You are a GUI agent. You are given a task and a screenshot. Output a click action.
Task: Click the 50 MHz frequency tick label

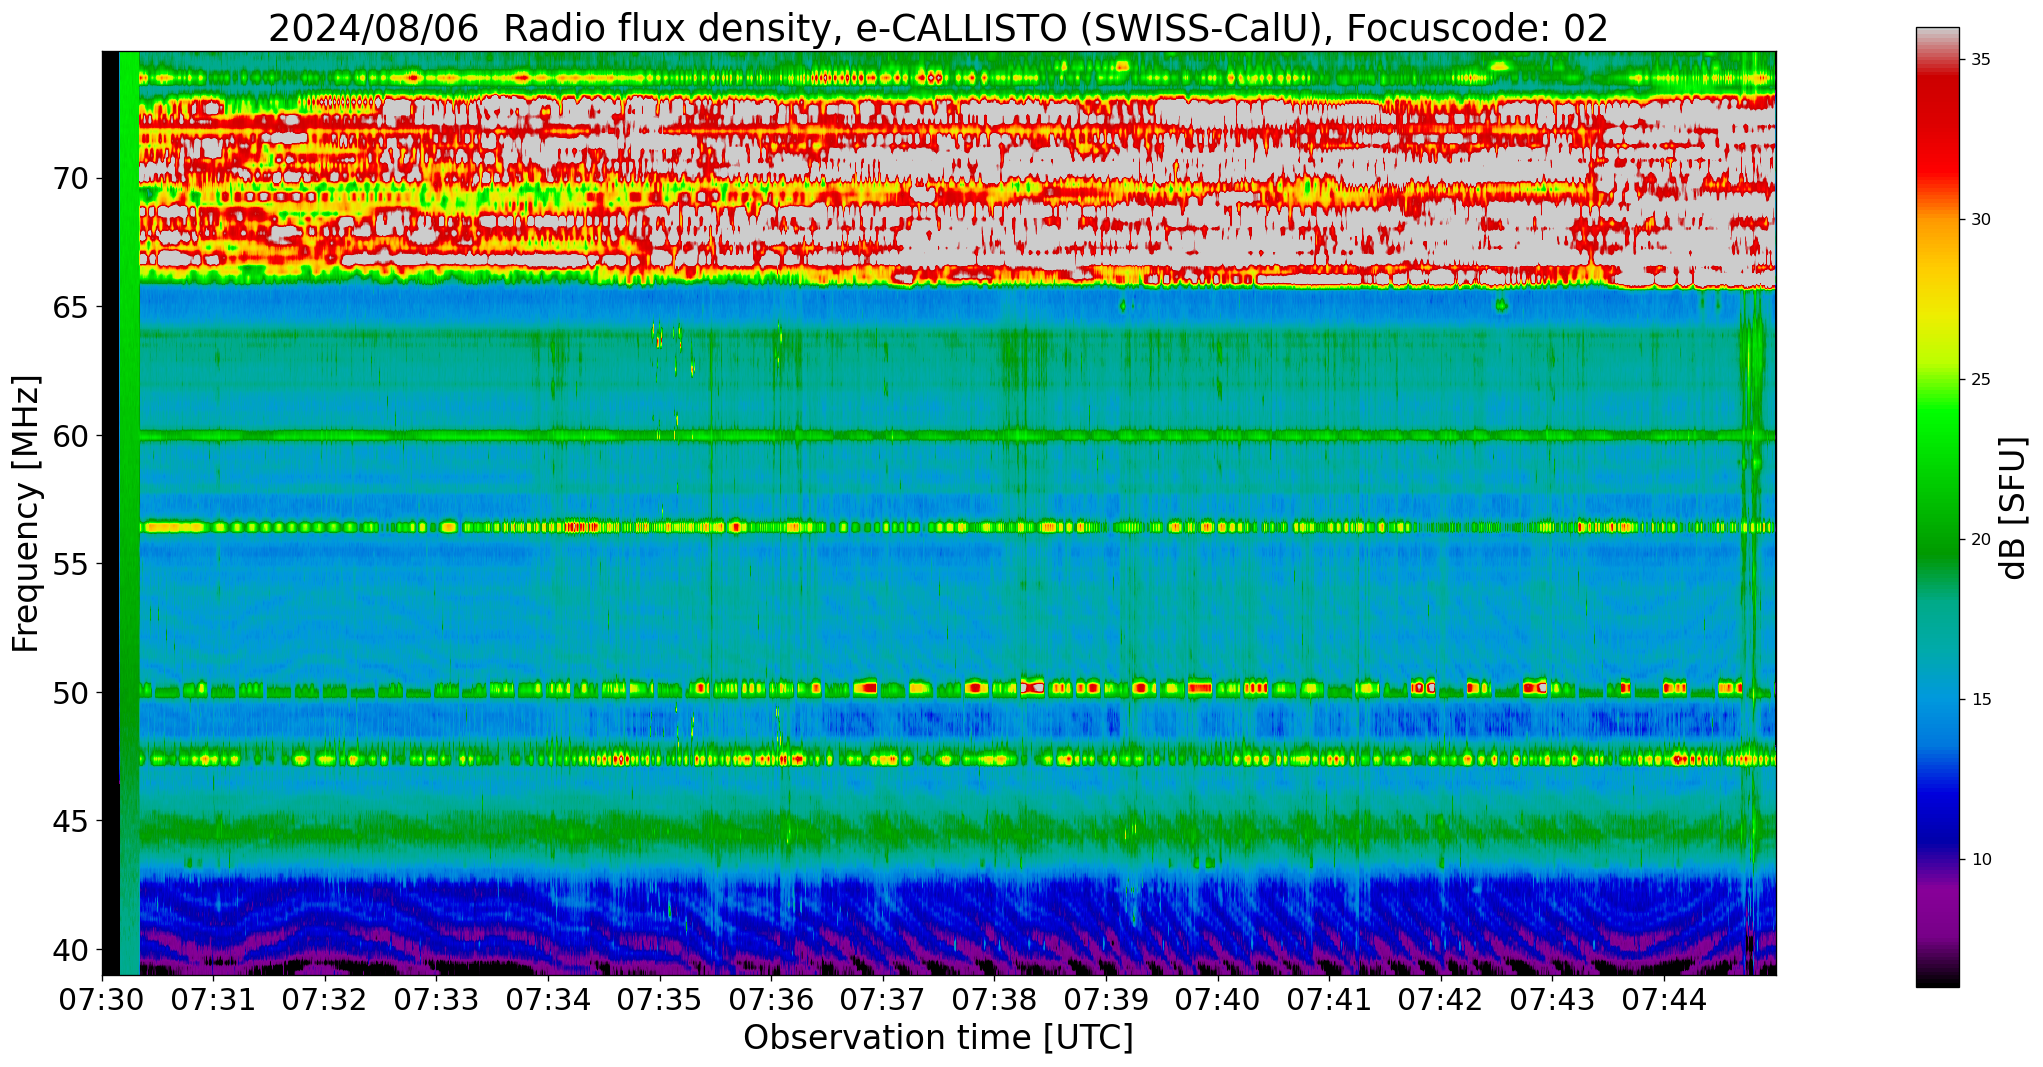(x=71, y=692)
